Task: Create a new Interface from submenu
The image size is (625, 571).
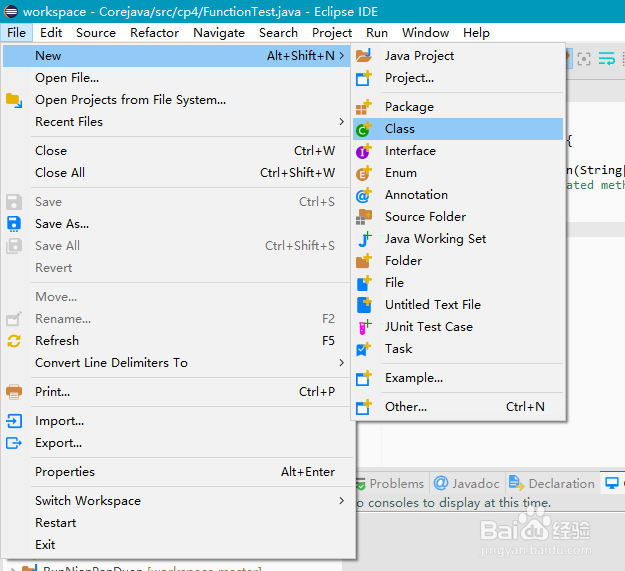Action: click(x=458, y=151)
